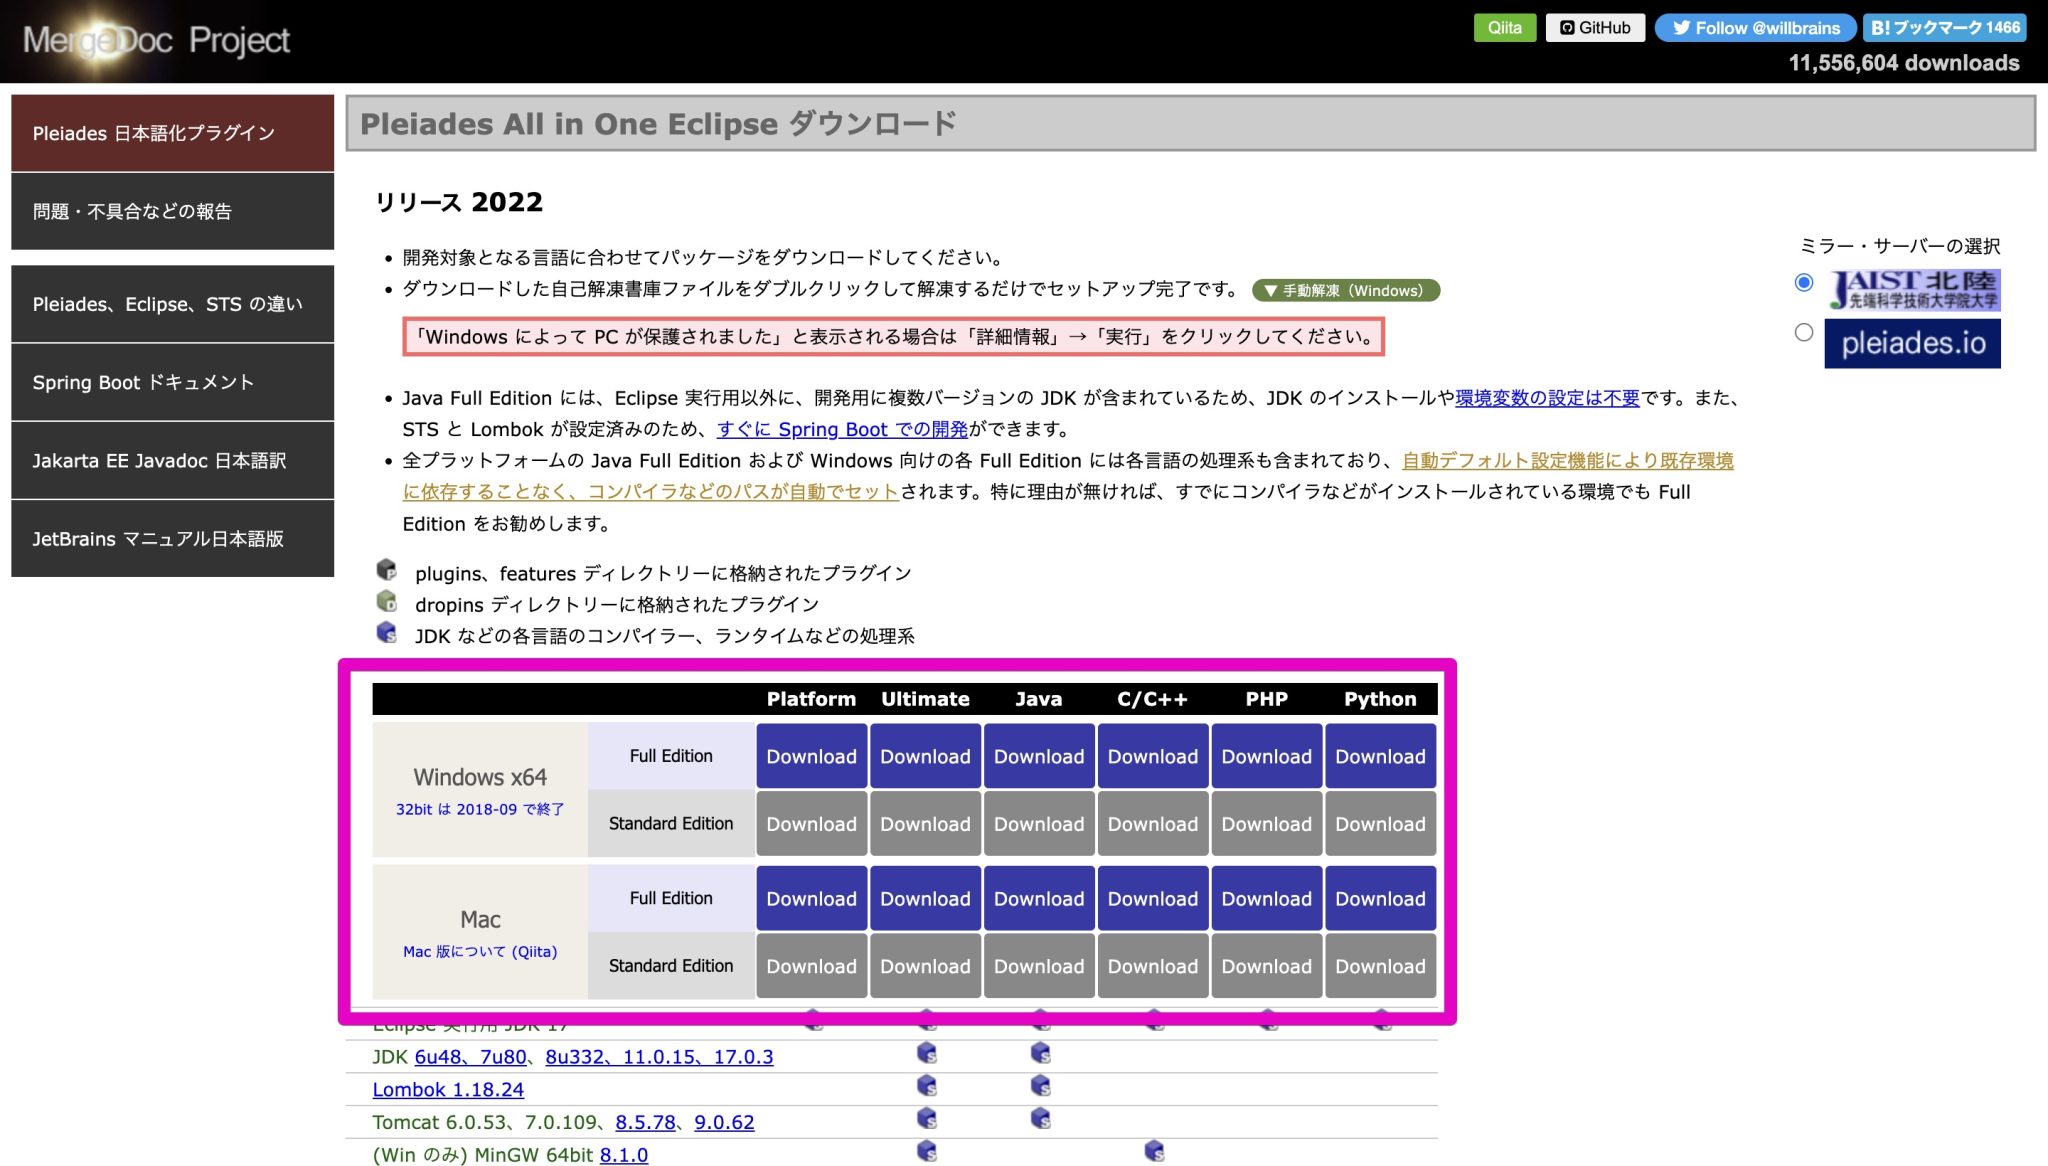Select the pleiades.io mirror radio button
2048x1166 pixels.
click(1804, 332)
